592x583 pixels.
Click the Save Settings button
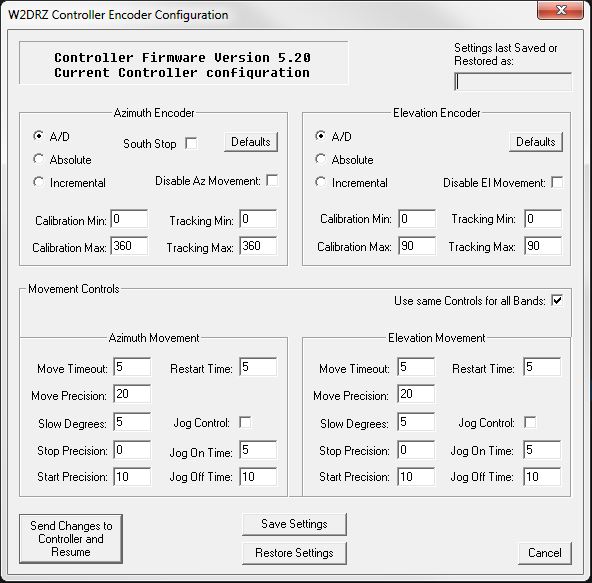pyautogui.click(x=294, y=524)
